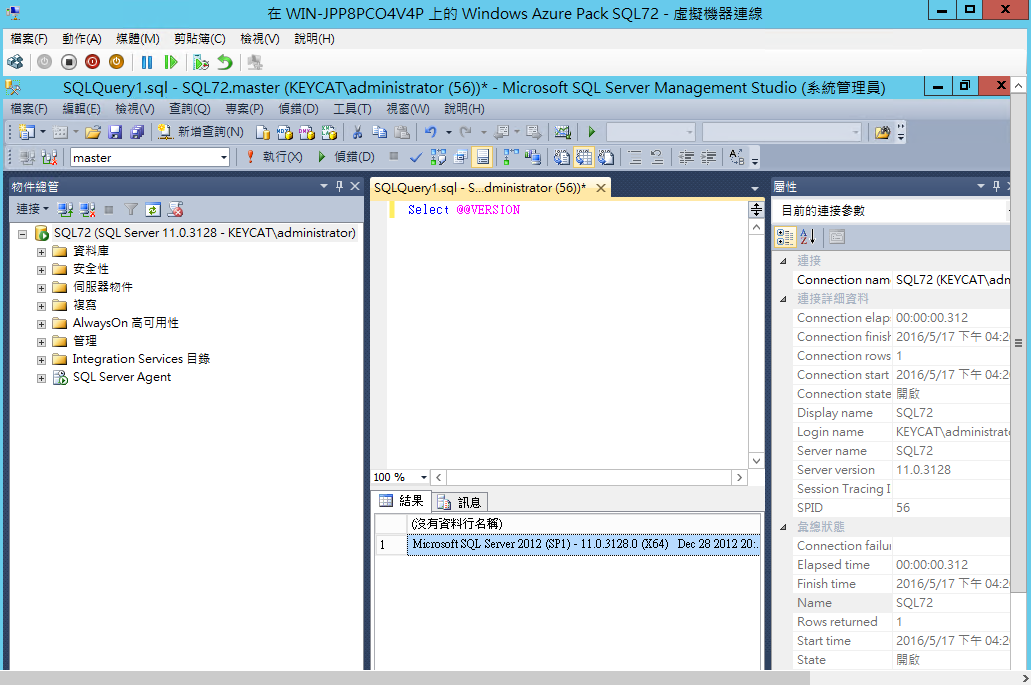
Task: Click the Display Estimated Execution Plan icon
Action: click(438, 157)
